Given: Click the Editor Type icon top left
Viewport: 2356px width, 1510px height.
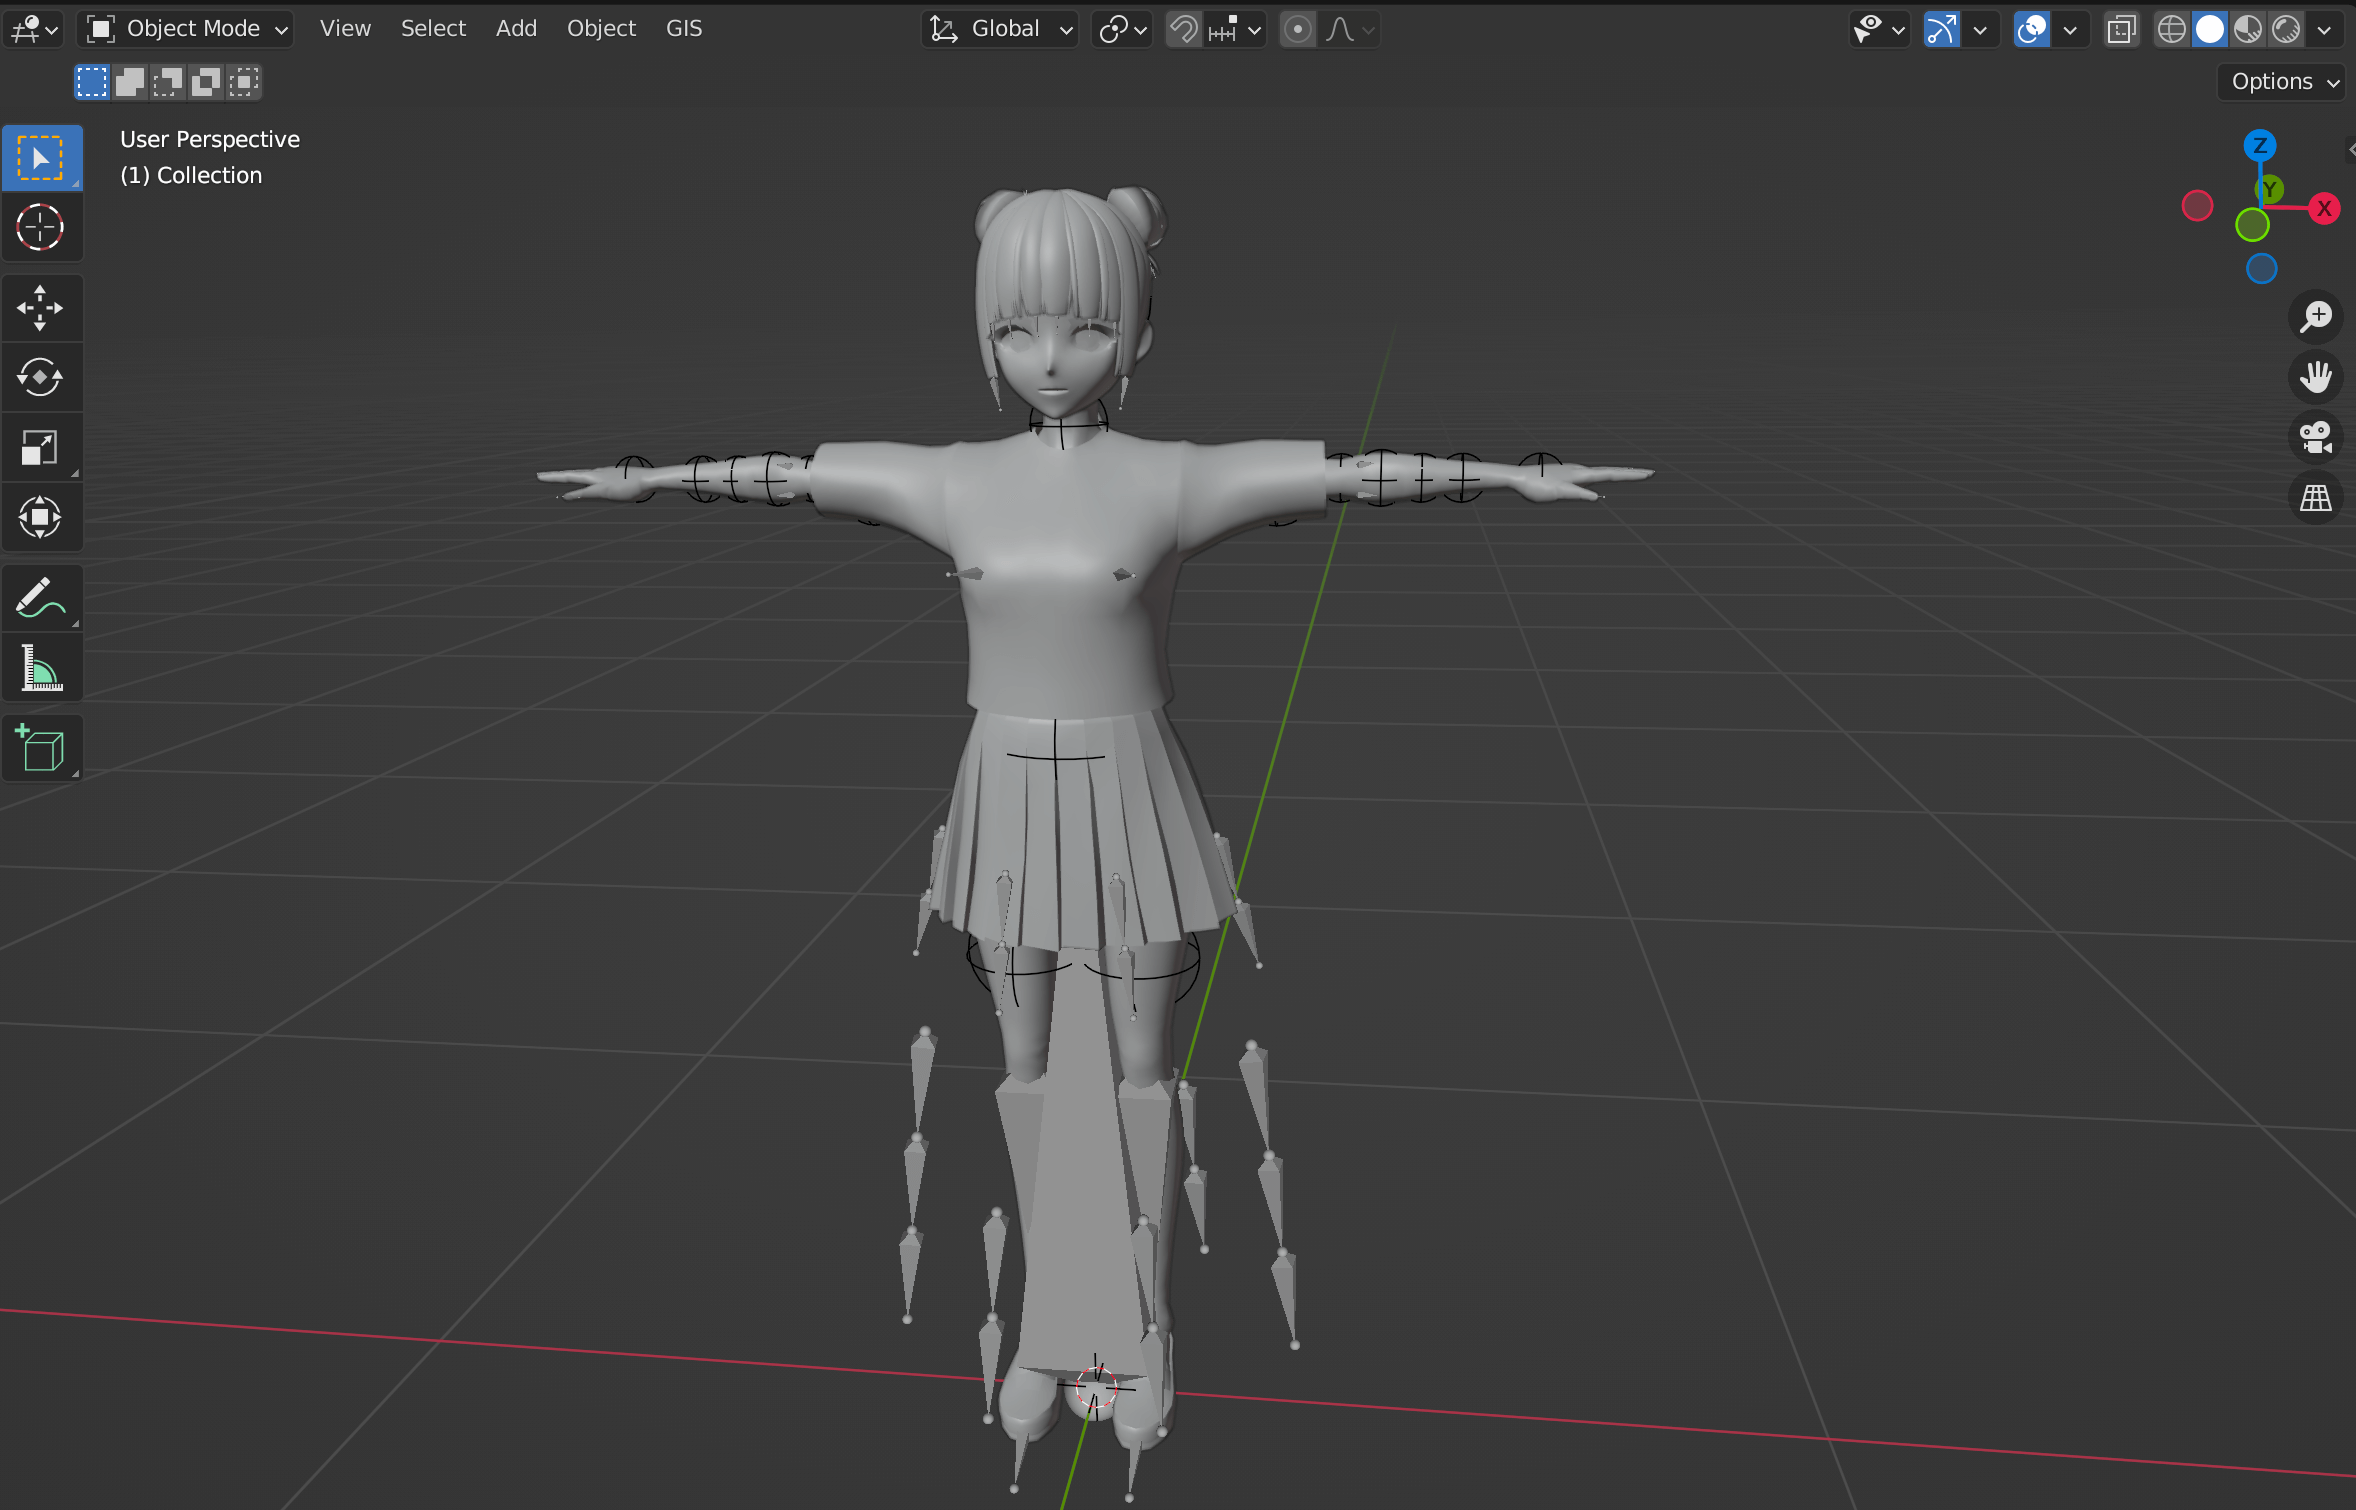Looking at the screenshot, I should pyautogui.click(x=36, y=27).
